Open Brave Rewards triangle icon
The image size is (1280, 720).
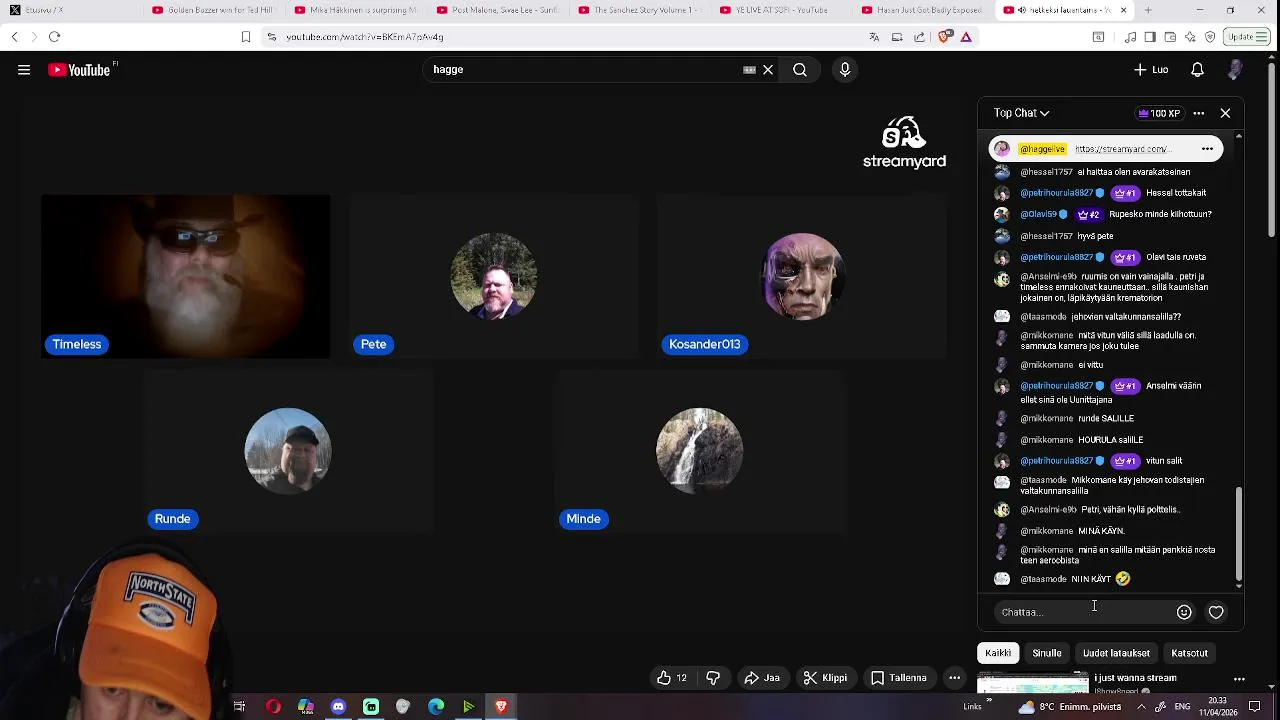click(966, 37)
